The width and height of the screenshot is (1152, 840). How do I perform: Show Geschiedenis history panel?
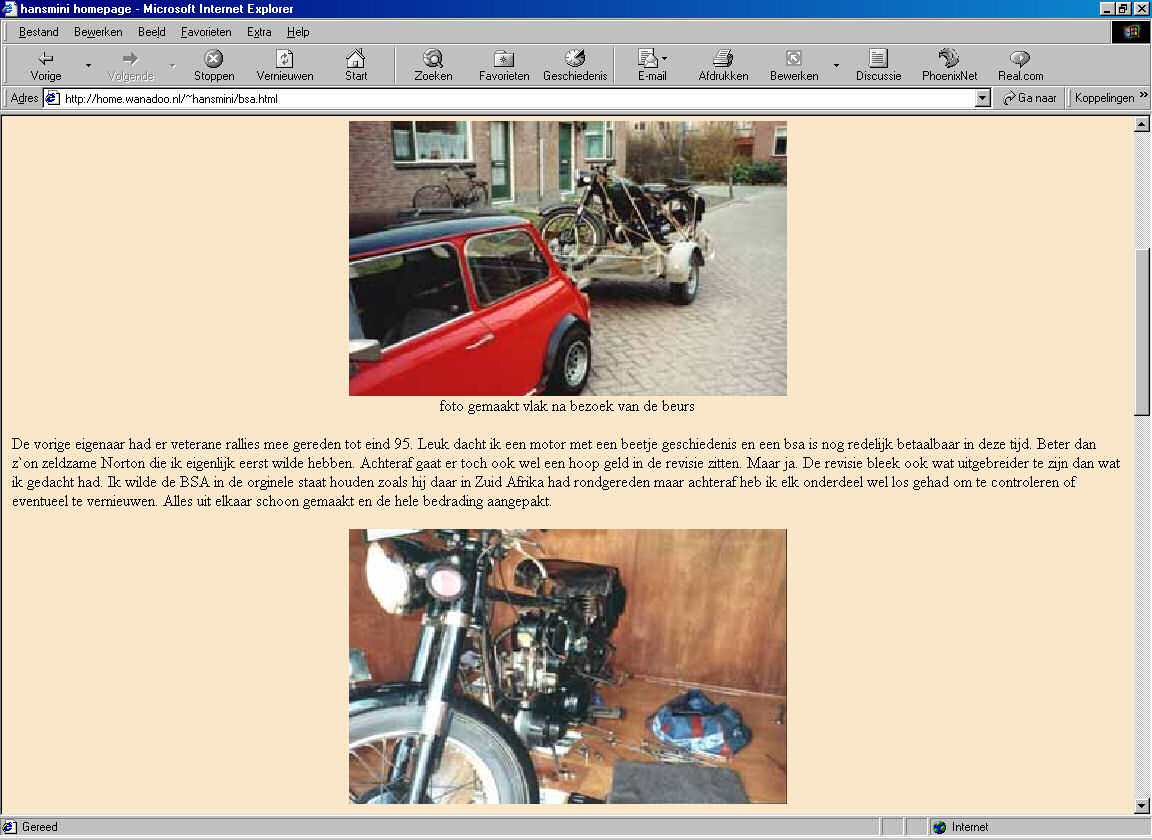click(575, 59)
